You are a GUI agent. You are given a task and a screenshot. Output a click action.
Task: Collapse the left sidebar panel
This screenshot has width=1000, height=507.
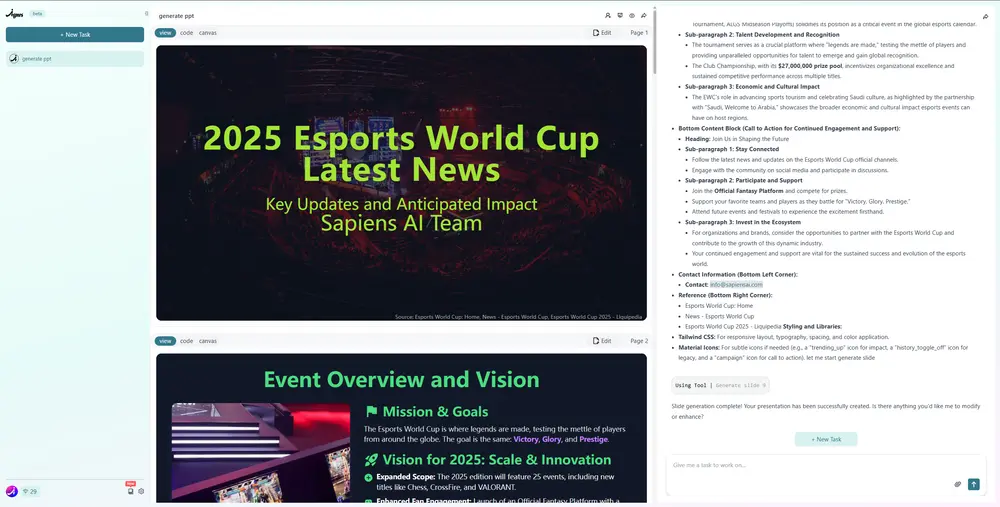tap(146, 14)
